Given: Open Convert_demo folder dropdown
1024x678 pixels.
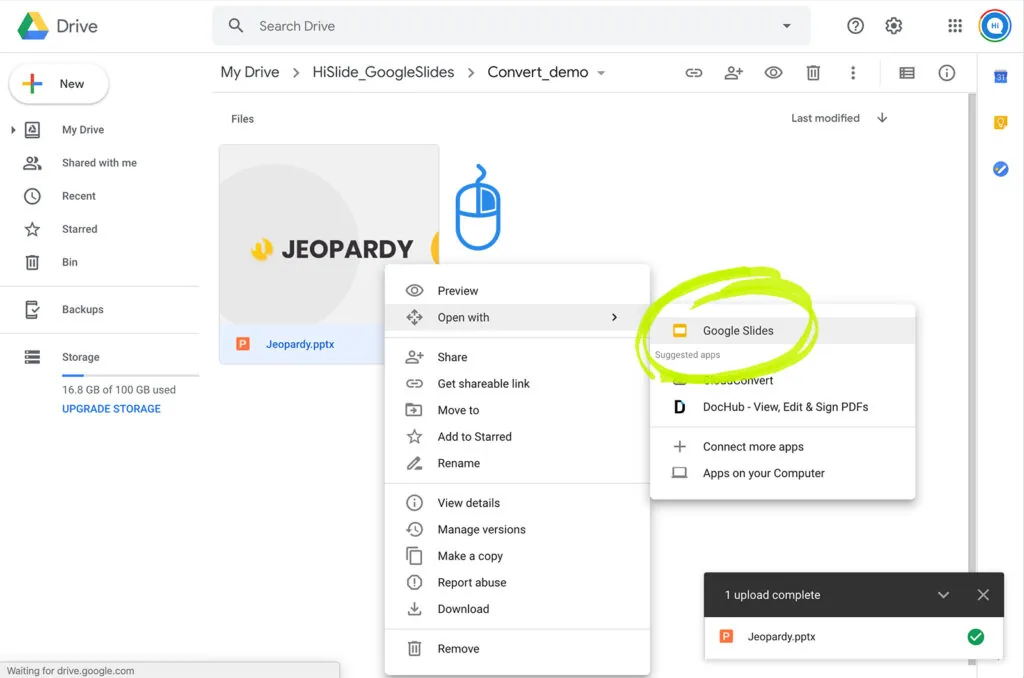Looking at the screenshot, I should coord(601,73).
